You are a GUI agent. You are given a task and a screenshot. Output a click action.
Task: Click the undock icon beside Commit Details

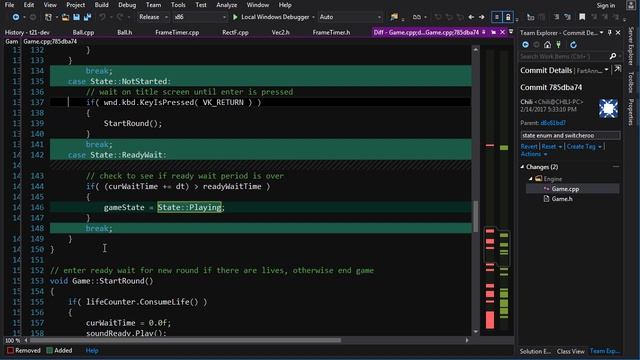(x=618, y=69)
